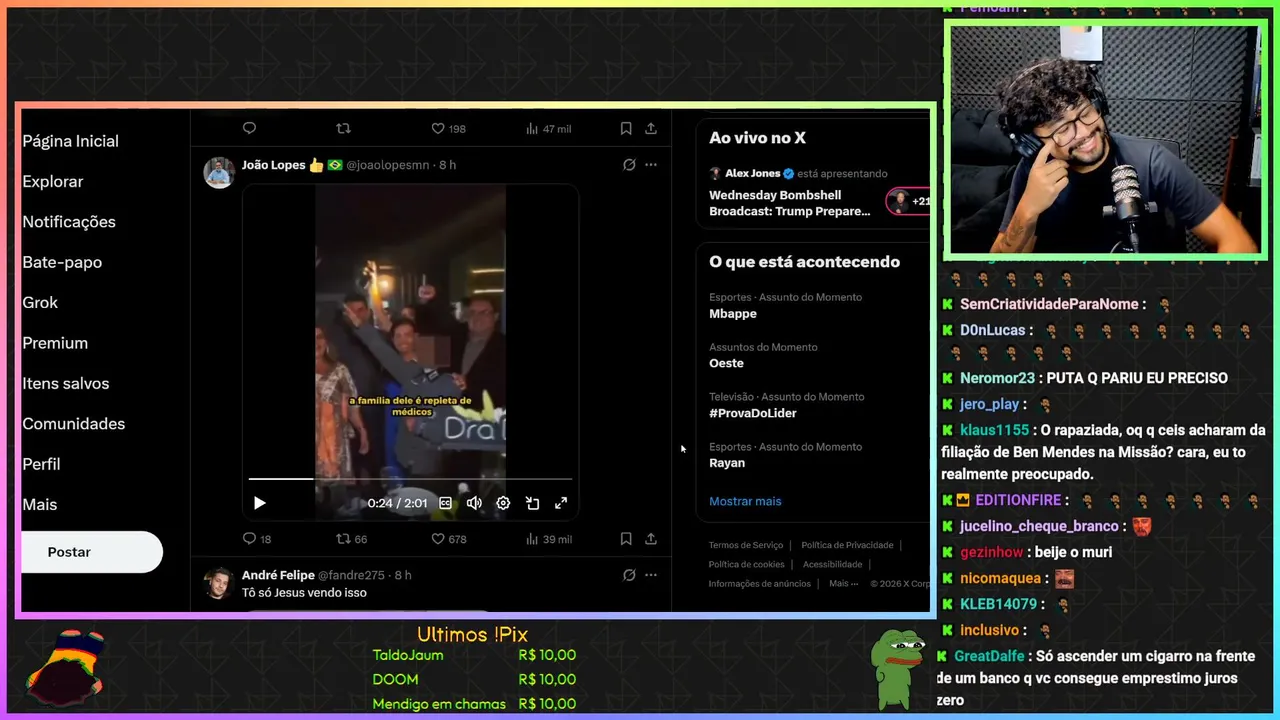The height and width of the screenshot is (720, 1280).
Task: View 39 mil analytics on João Lopes post
Action: click(549, 539)
